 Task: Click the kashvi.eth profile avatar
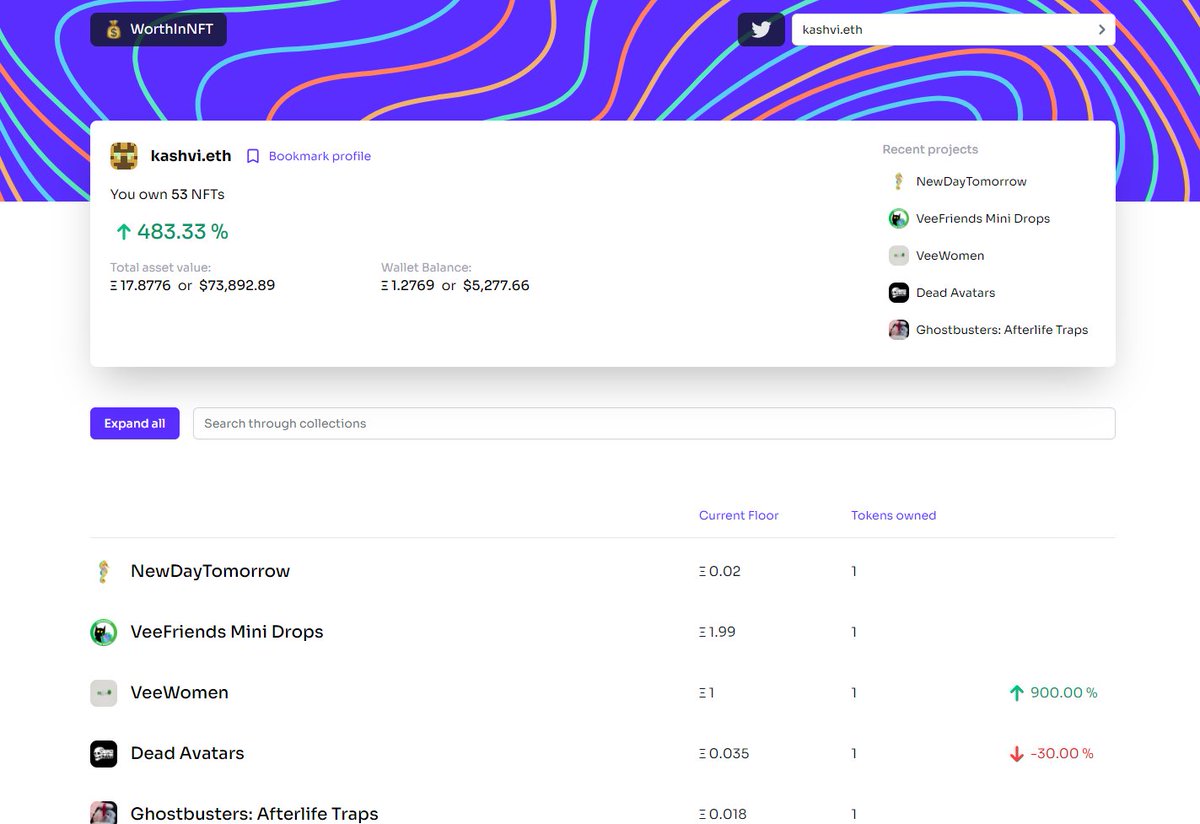pyautogui.click(x=124, y=156)
